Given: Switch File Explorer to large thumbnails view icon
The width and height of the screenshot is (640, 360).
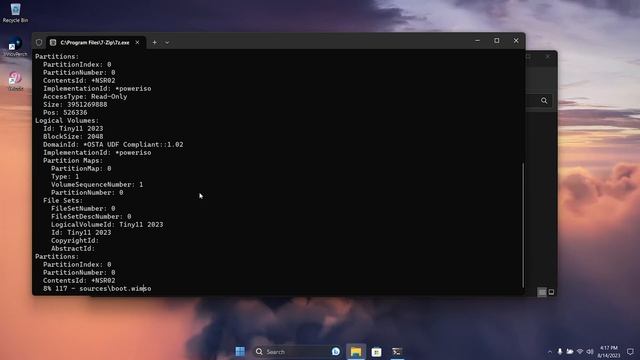Looking at the screenshot, I should [551, 292].
